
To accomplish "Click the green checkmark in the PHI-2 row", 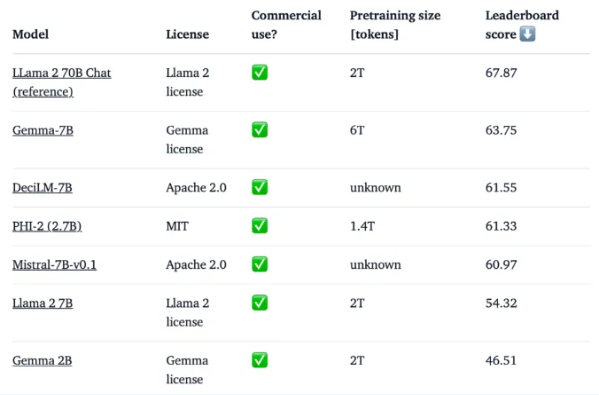I will [x=260, y=225].
